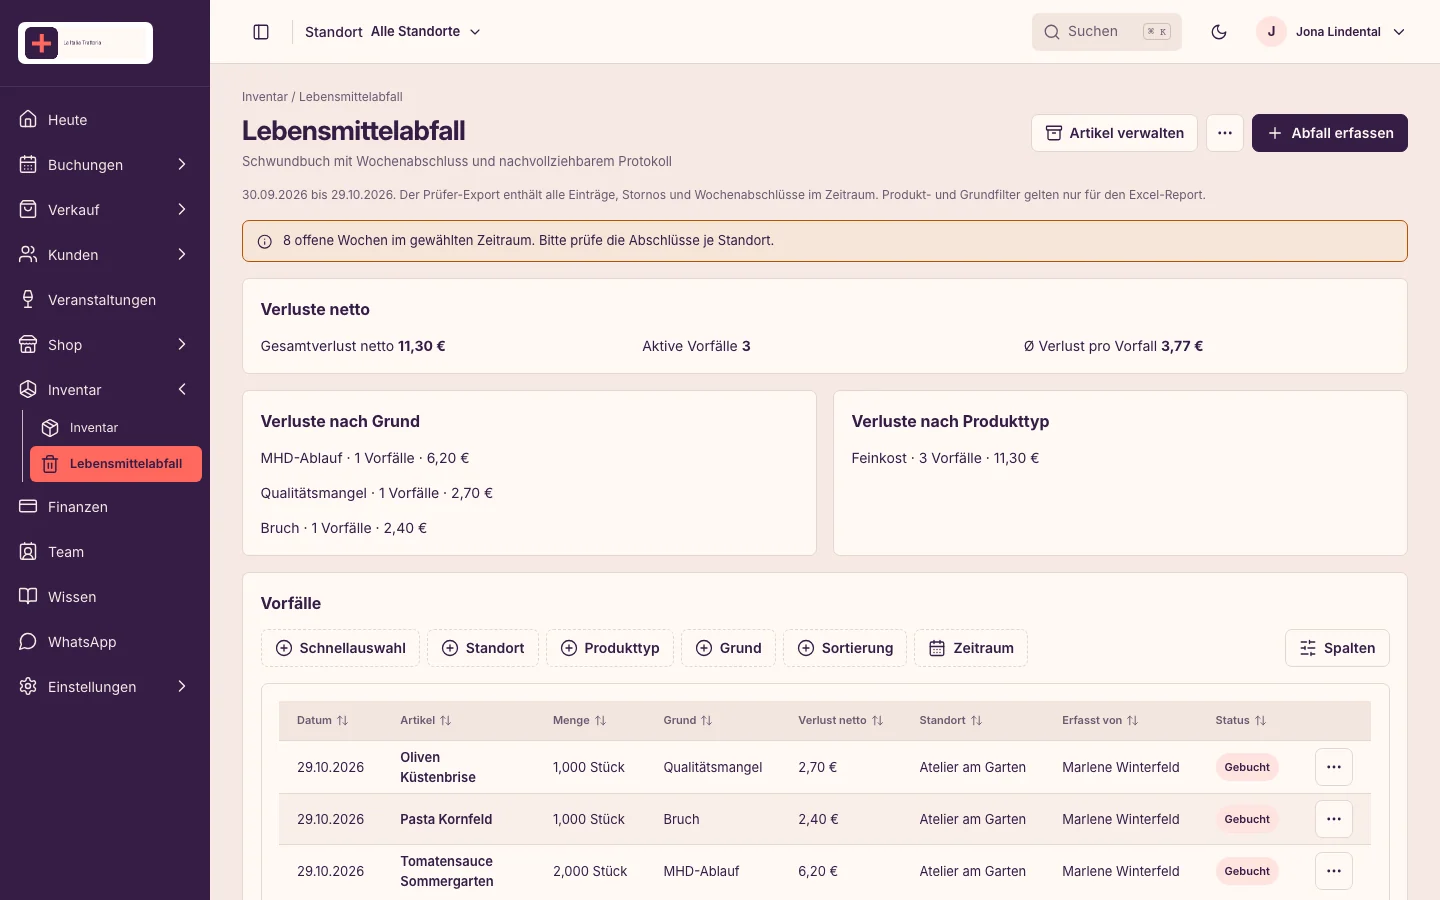The image size is (1440, 900).
Task: Click the Veranstaltungen wine glass icon
Action: (x=28, y=300)
